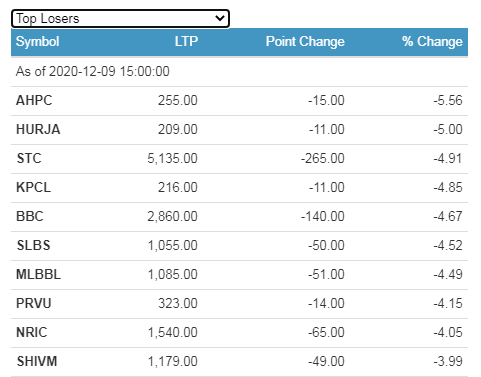The height and width of the screenshot is (377, 481).
Task: Open the BBC stock symbol
Action: pos(30,216)
